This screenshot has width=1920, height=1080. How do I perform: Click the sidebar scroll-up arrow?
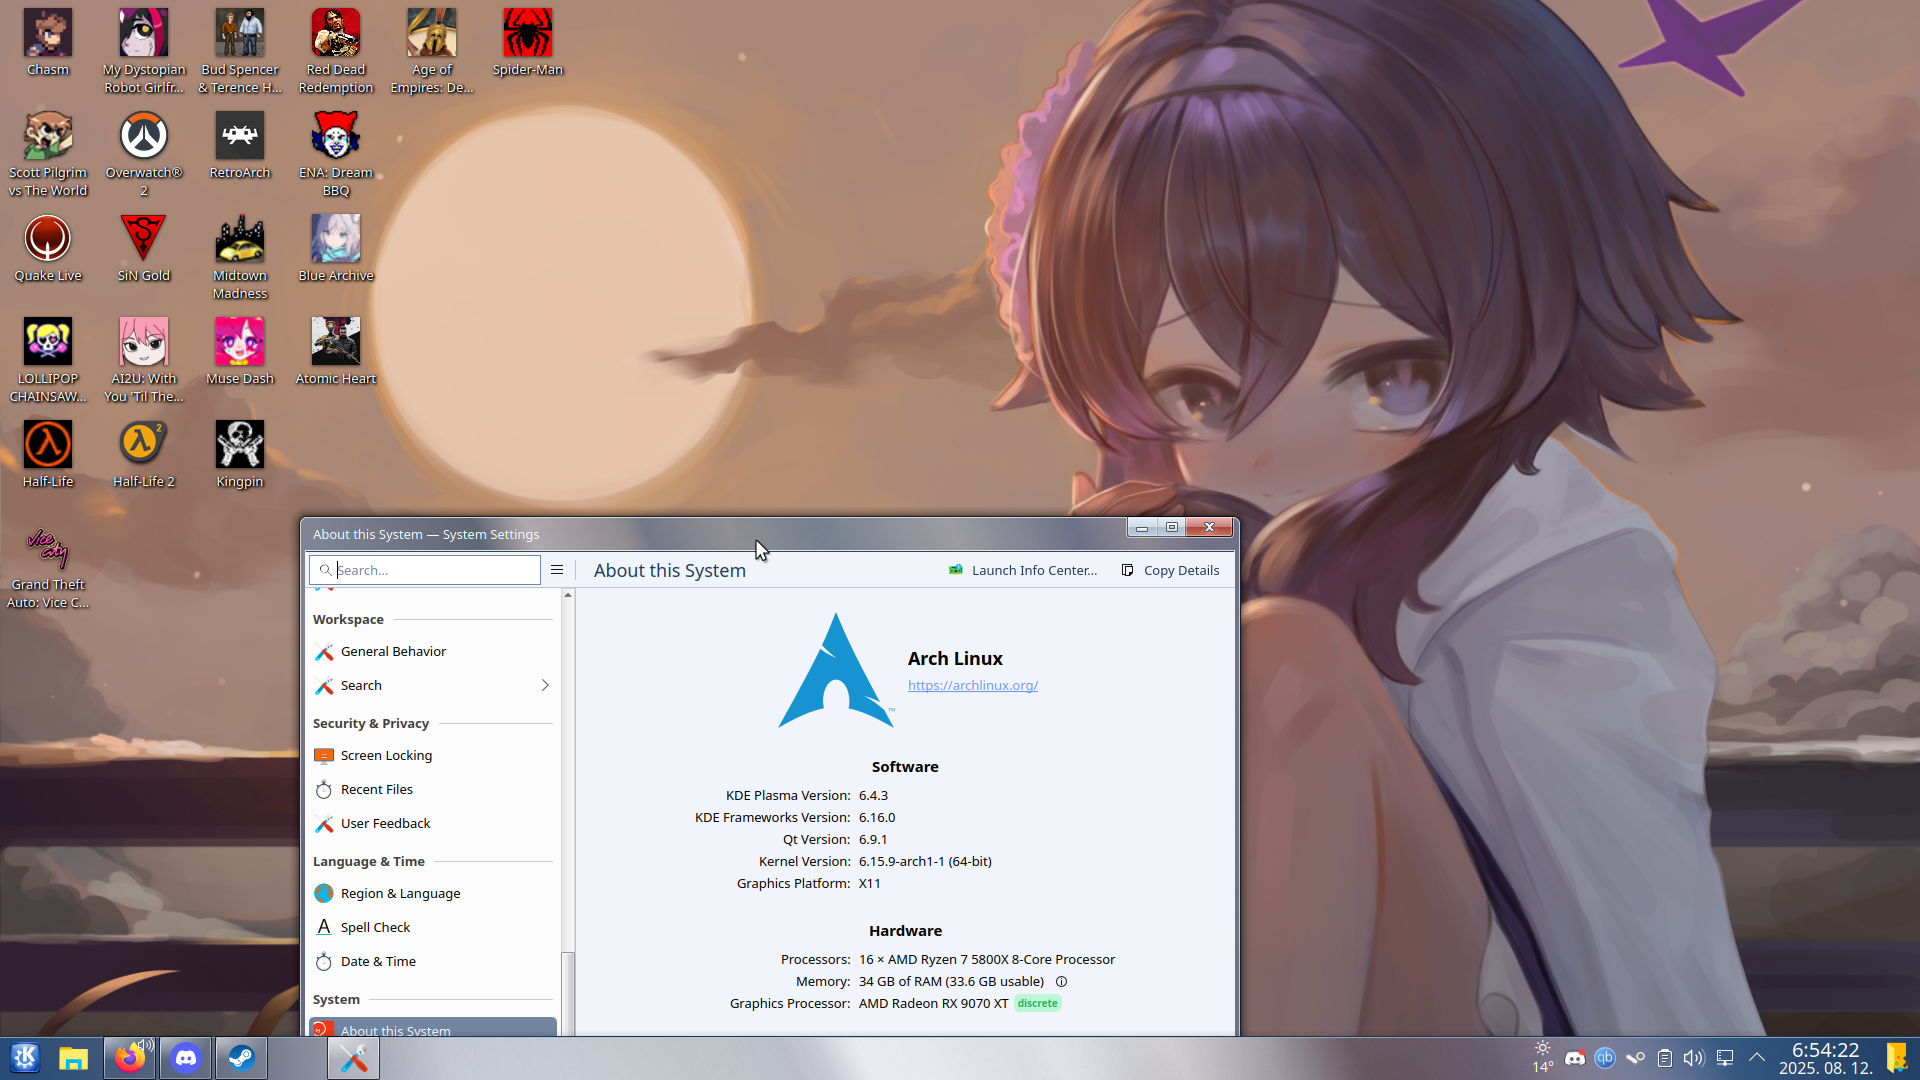point(568,595)
